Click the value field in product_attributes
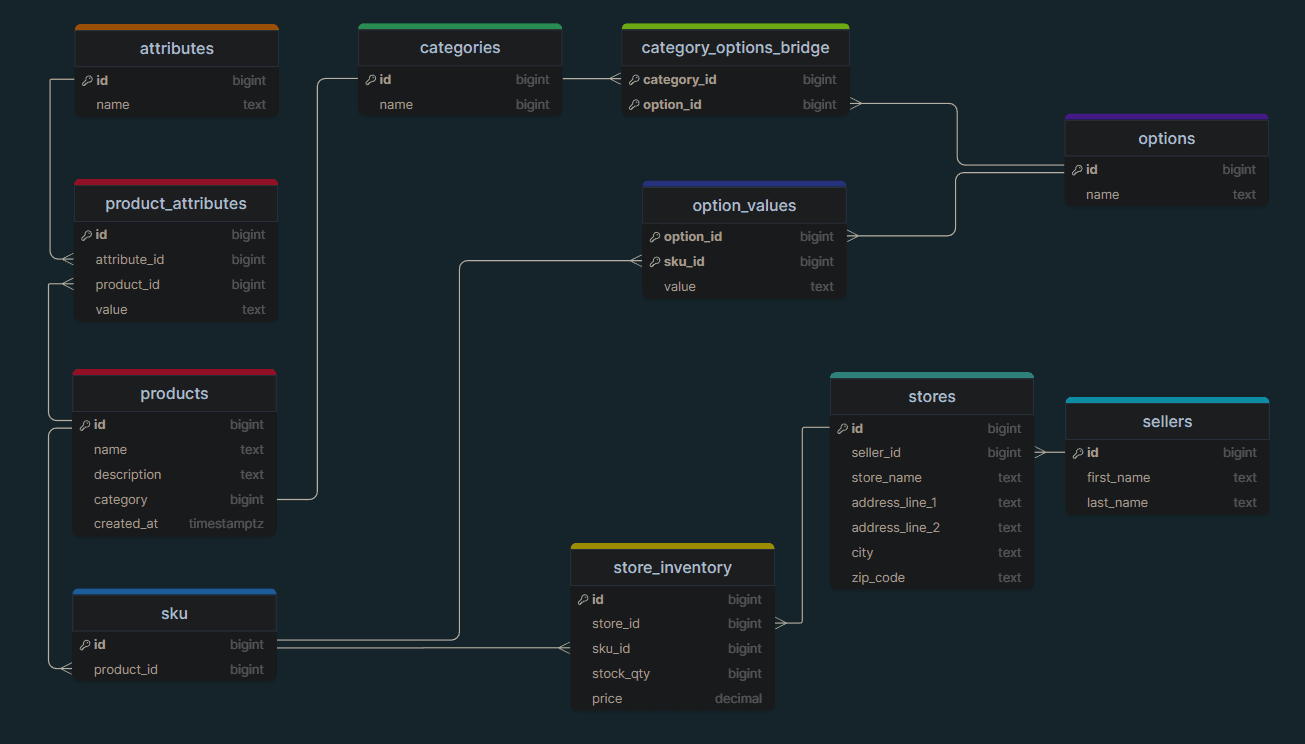Screen dimensions: 1305x744 [x=176, y=310]
